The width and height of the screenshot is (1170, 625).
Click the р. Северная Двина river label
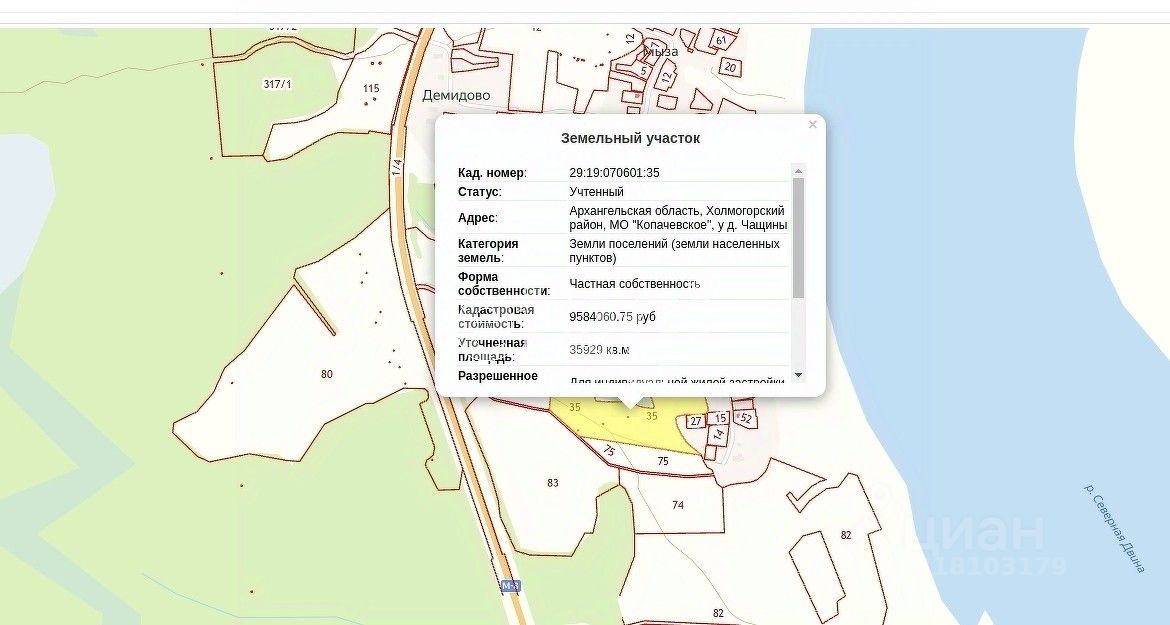pyautogui.click(x=1115, y=528)
